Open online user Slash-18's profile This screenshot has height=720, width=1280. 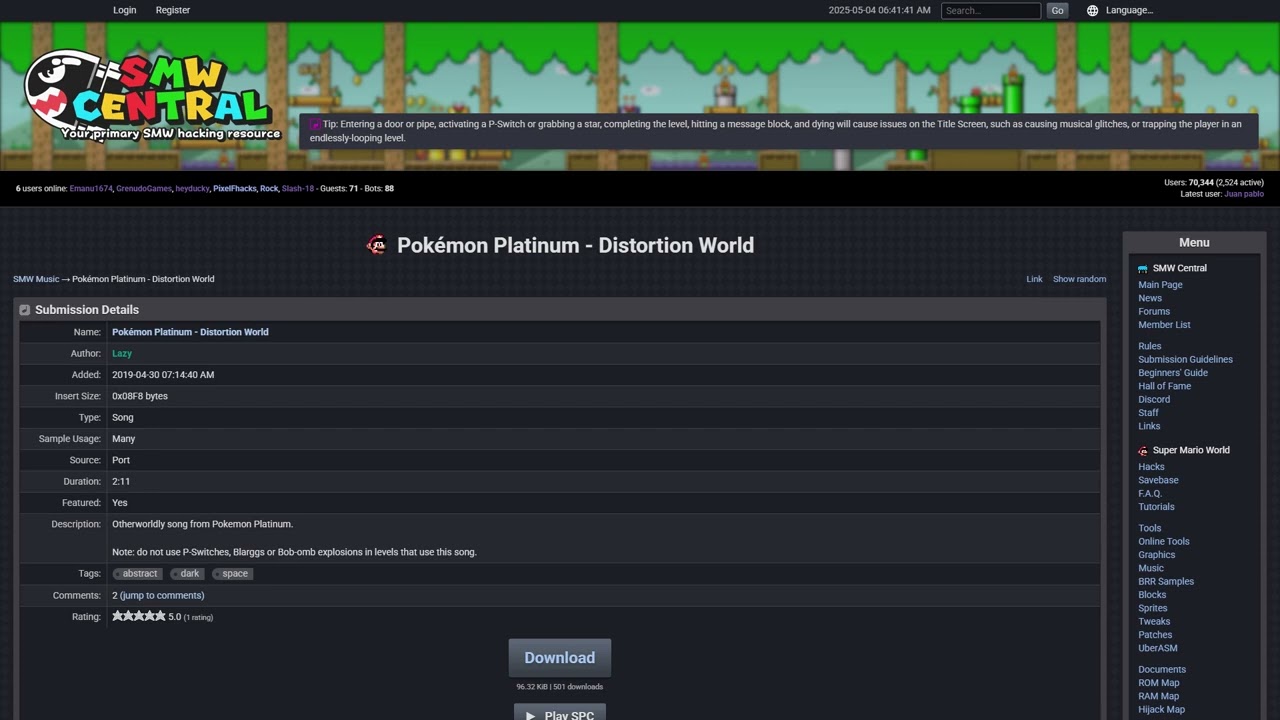(x=298, y=188)
